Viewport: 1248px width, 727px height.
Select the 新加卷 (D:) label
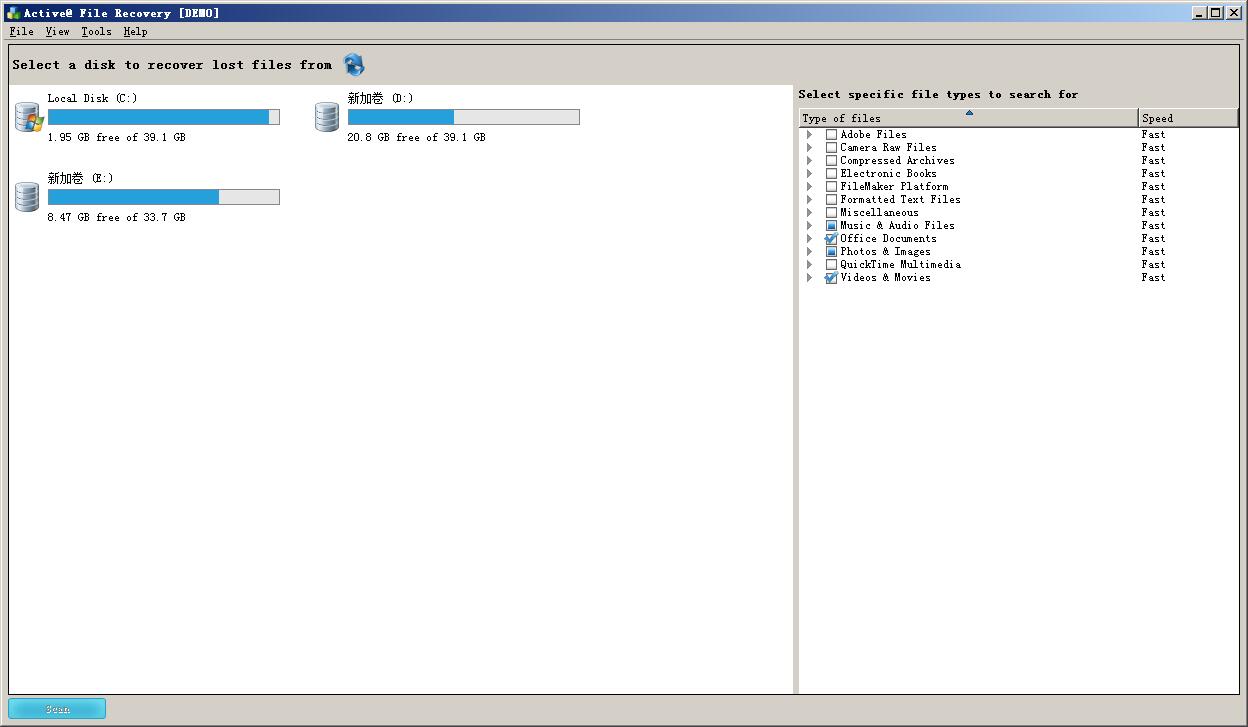[x=380, y=98]
